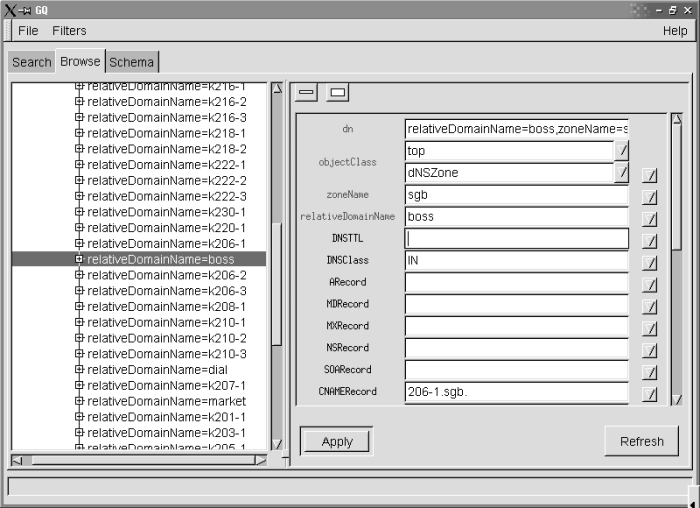Expand the relativeDomainName=dial tree node
Screen dimensions: 700x508
[x=79, y=369]
